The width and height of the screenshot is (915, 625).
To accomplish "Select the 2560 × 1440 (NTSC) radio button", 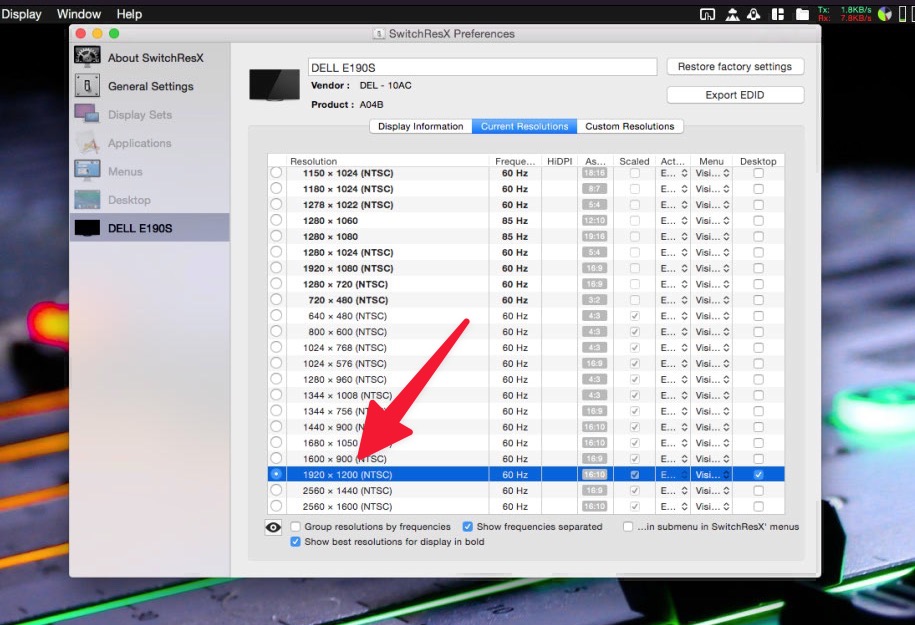I will [276, 491].
